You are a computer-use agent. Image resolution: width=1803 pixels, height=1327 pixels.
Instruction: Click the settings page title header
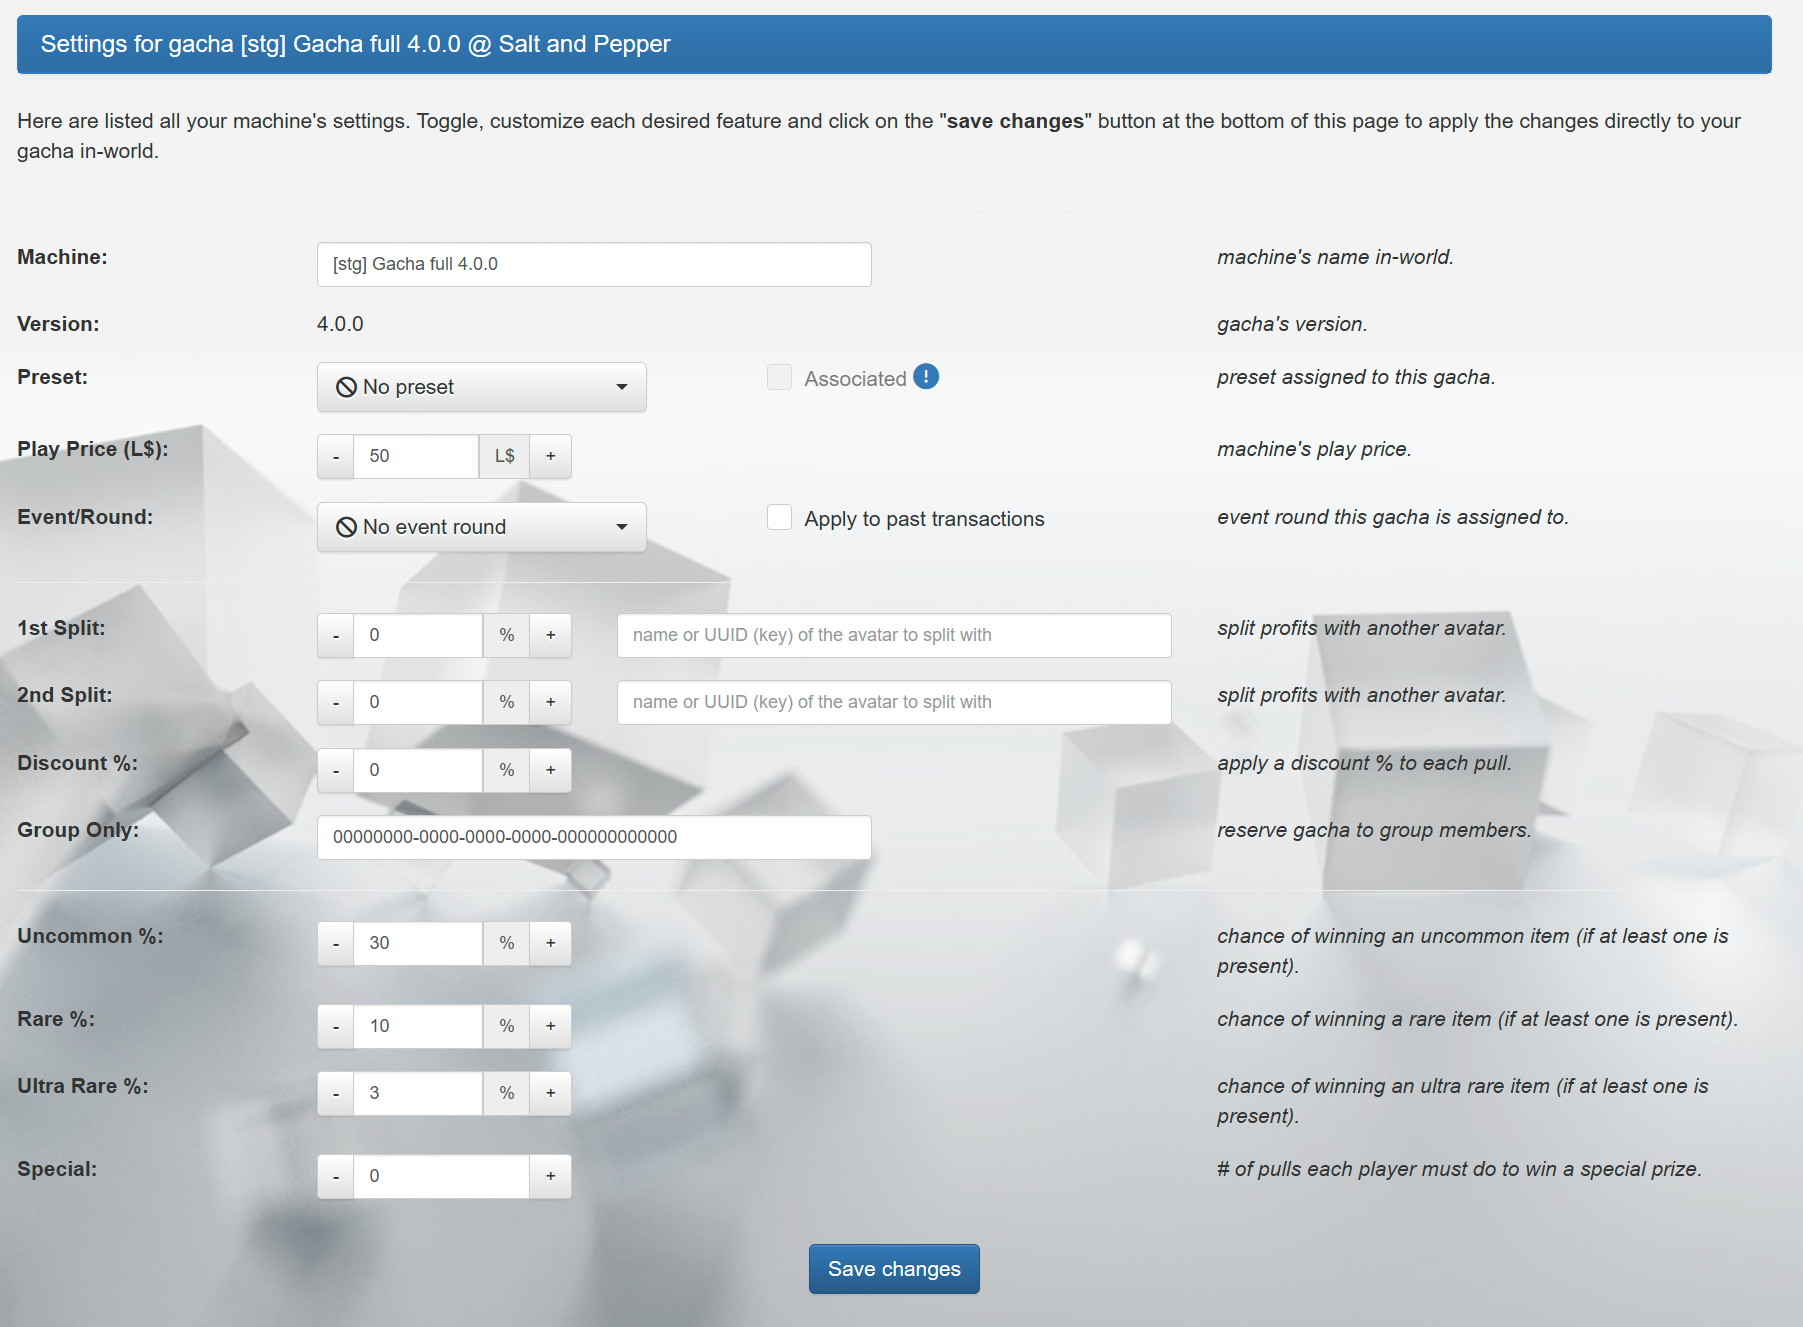[x=894, y=44]
